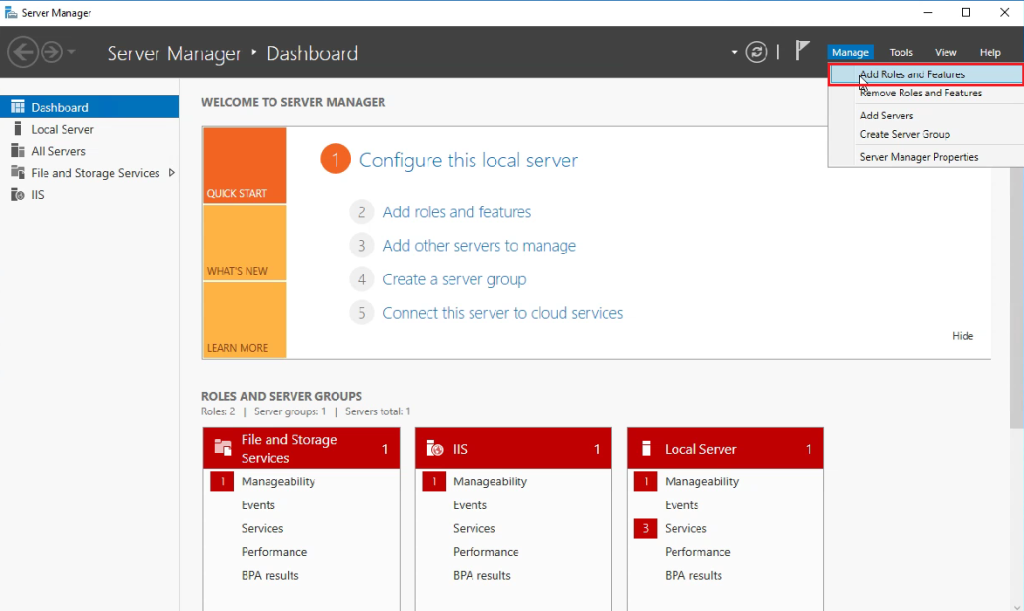Click the IIS icon in sidebar
This screenshot has height=611, width=1024.
(18, 195)
